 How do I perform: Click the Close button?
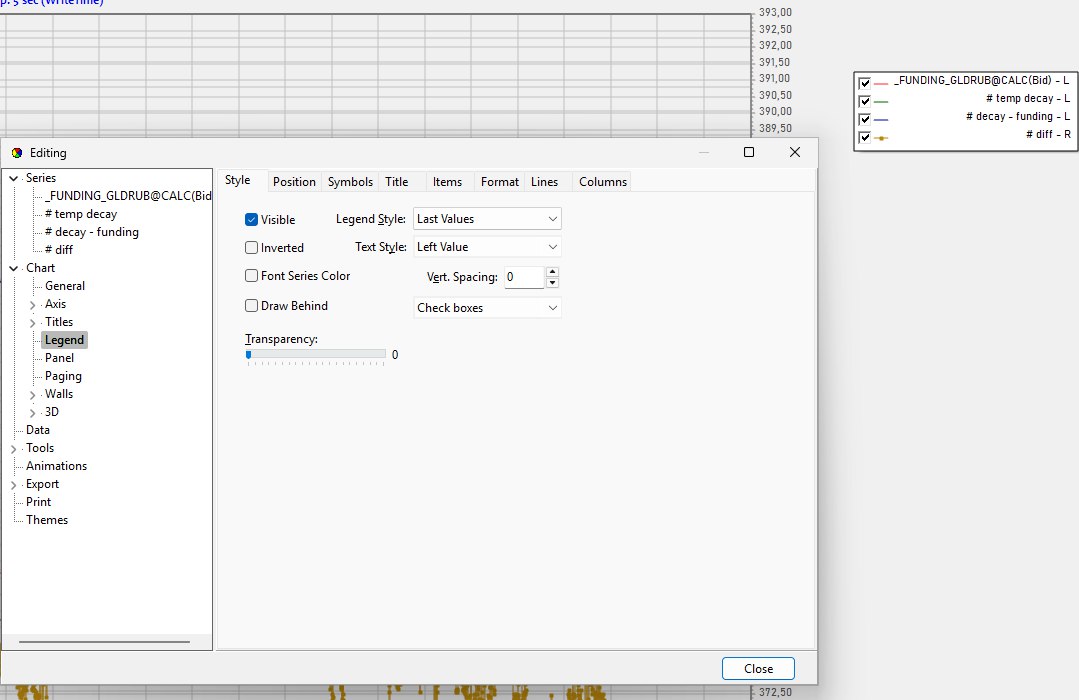tap(758, 668)
